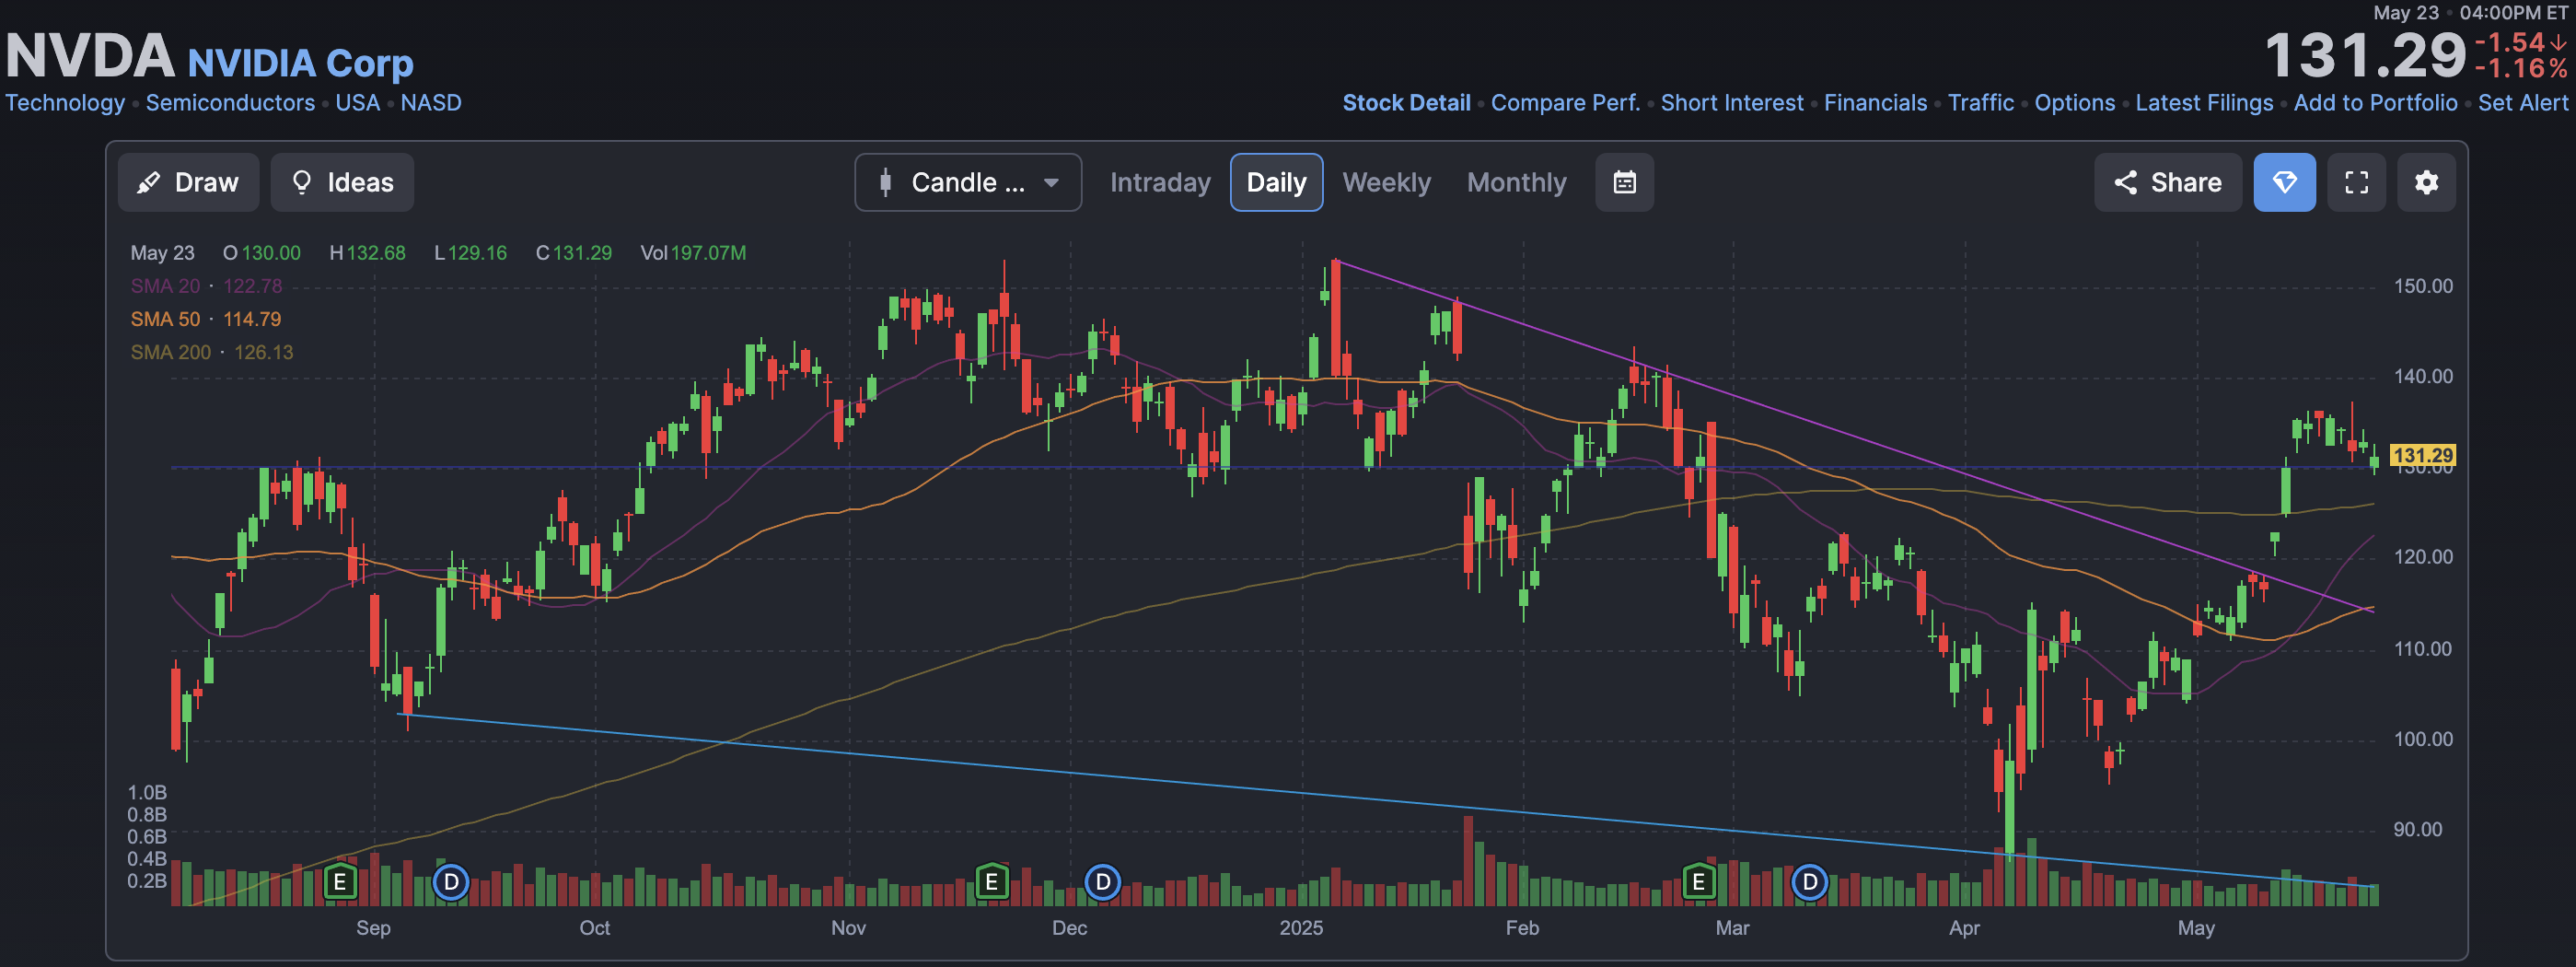The height and width of the screenshot is (967, 2576).
Task: Click the 150.00 price axis label
Action: pyautogui.click(x=2422, y=286)
